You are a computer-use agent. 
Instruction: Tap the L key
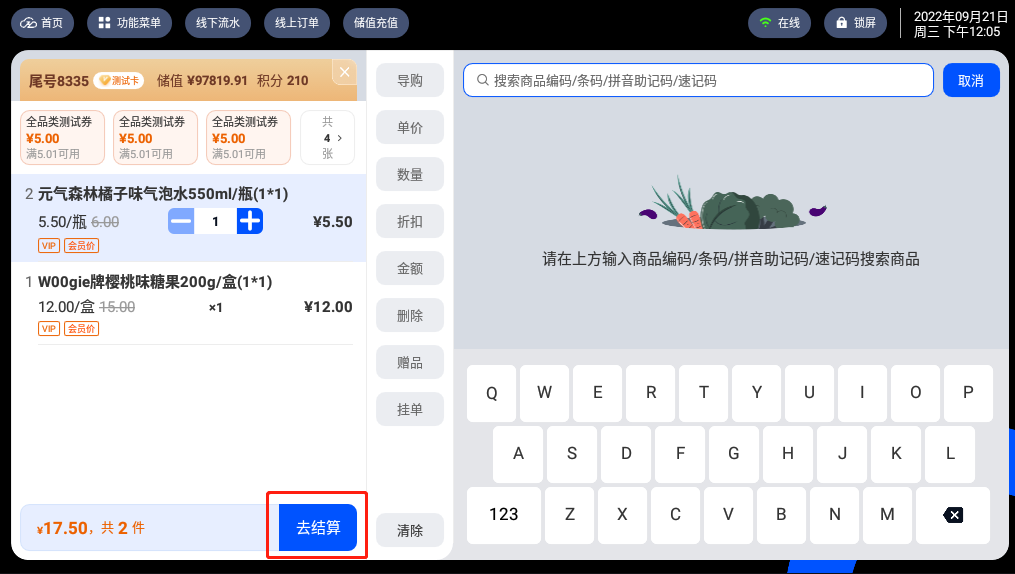(950, 454)
